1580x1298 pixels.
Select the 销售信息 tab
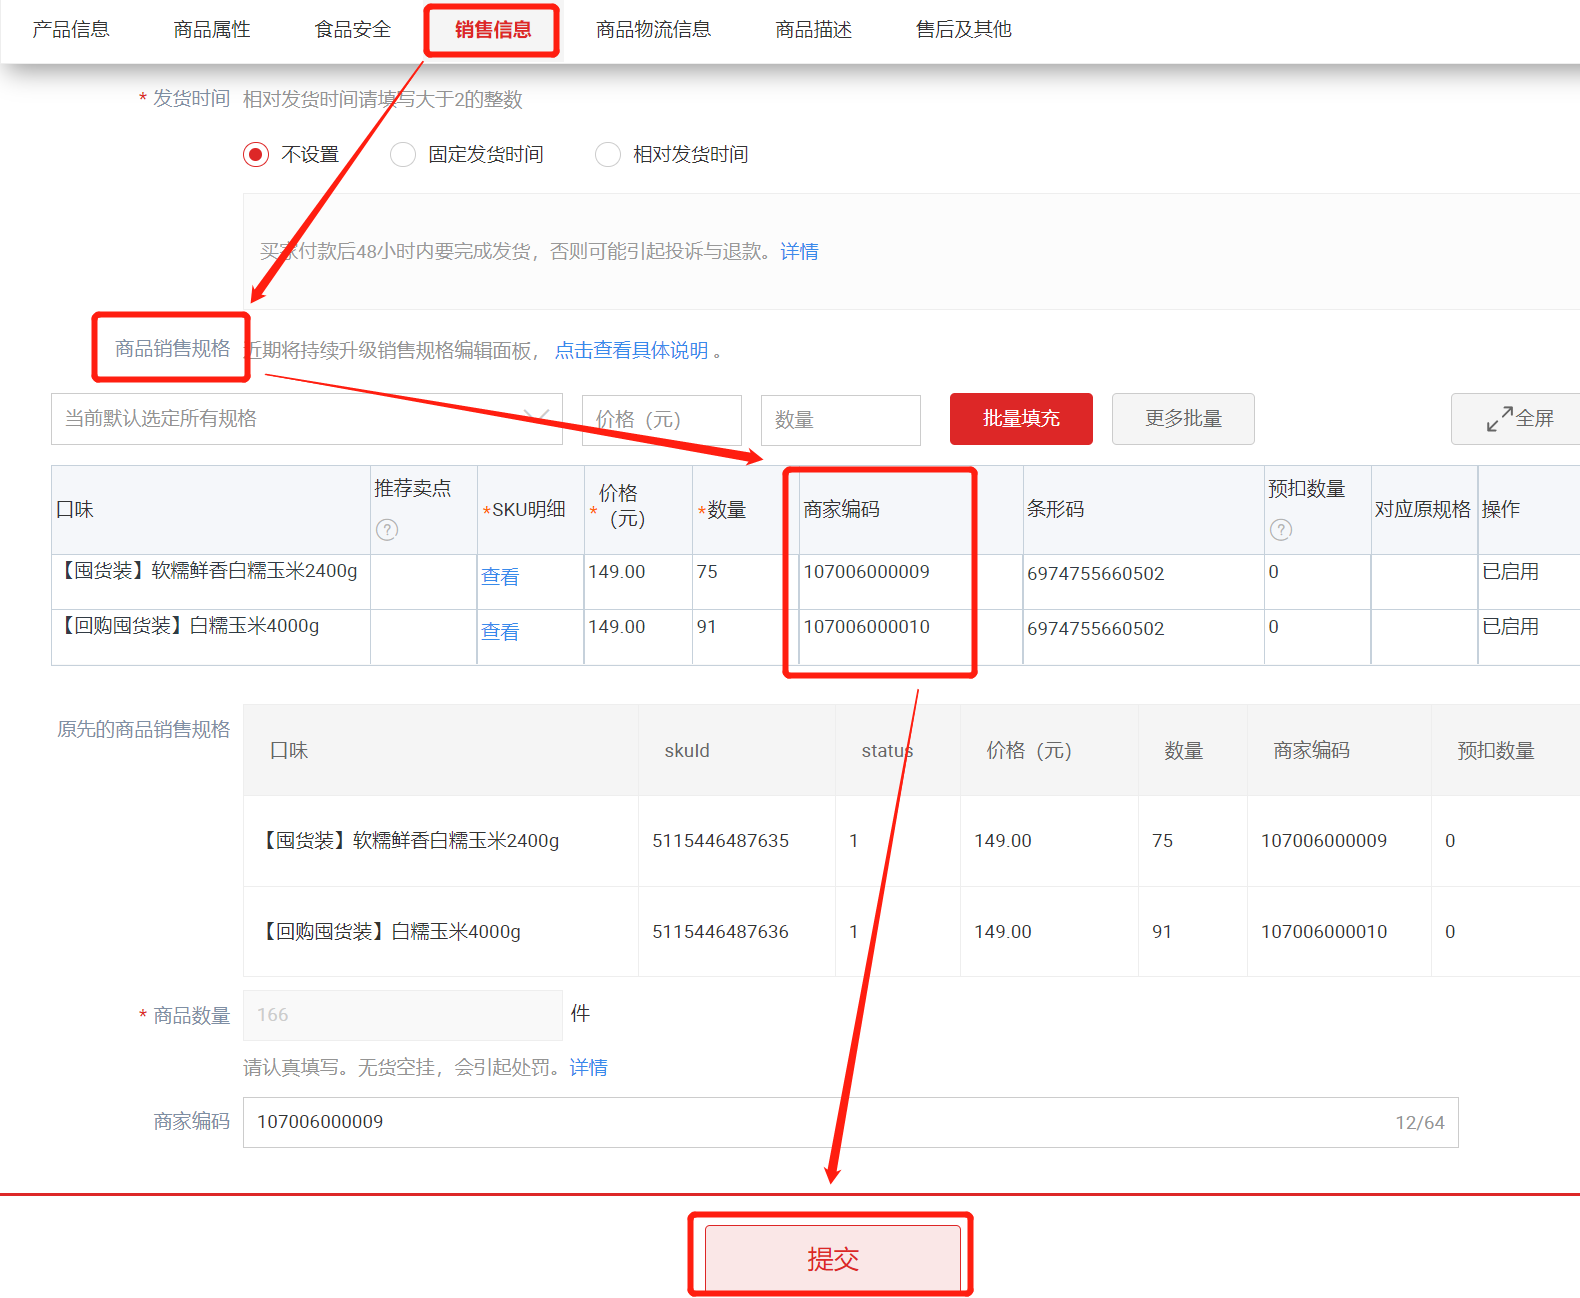pyautogui.click(x=493, y=30)
